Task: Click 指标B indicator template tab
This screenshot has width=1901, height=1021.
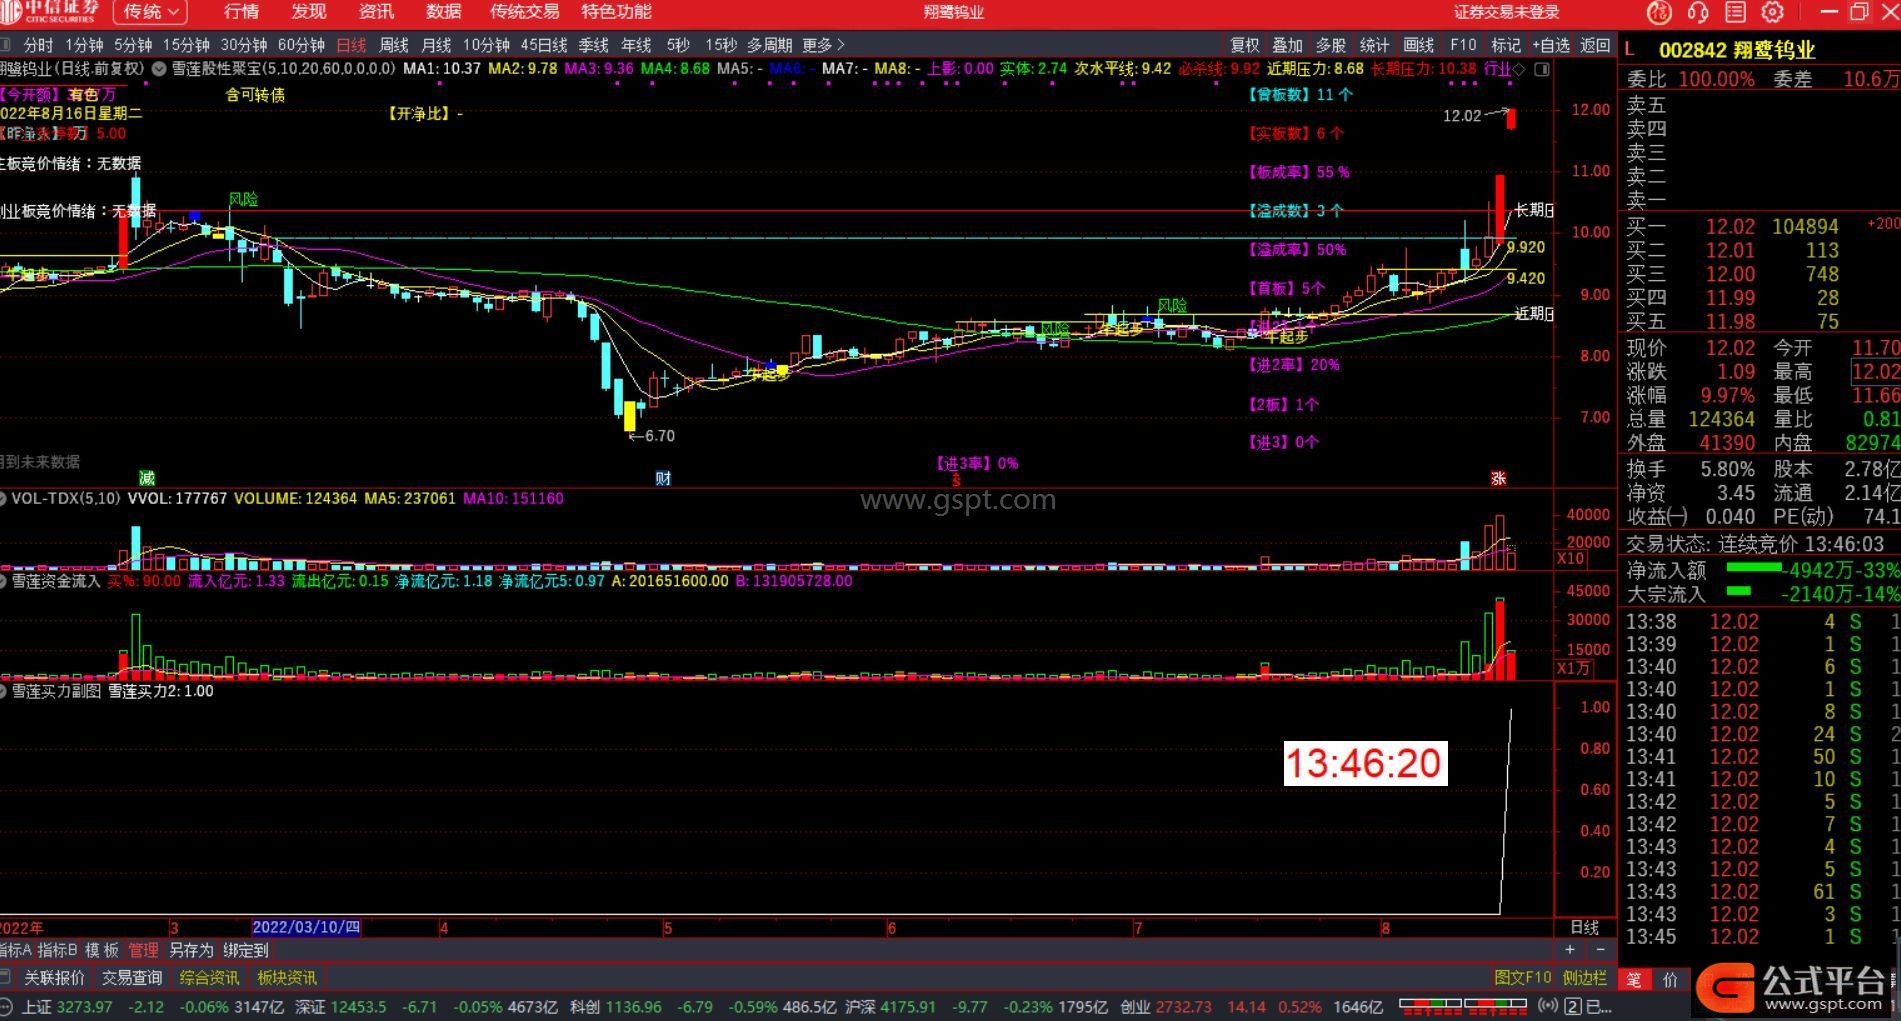Action: pyautogui.click(x=57, y=950)
